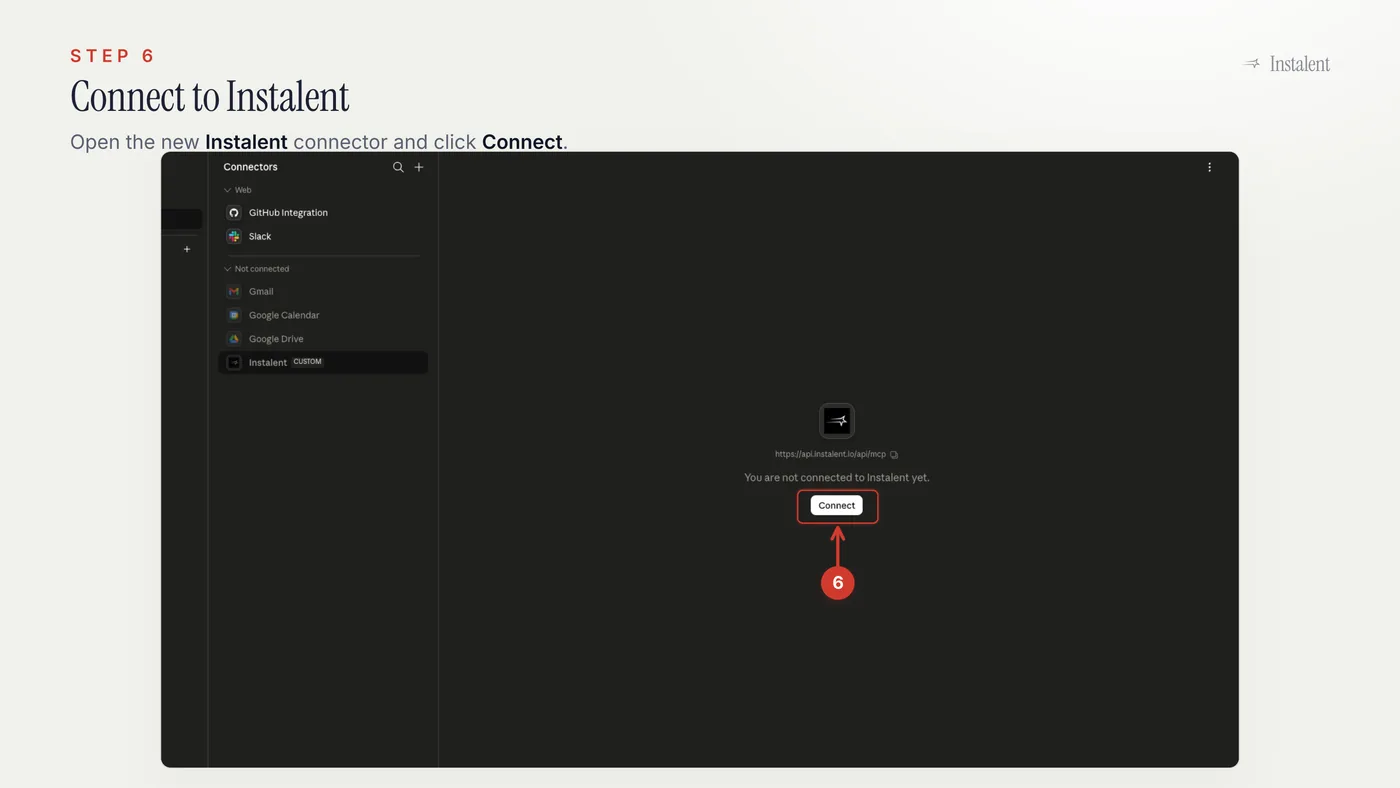Select the Google Calendar connector icon
This screenshot has width=1400, height=788.
234,316
